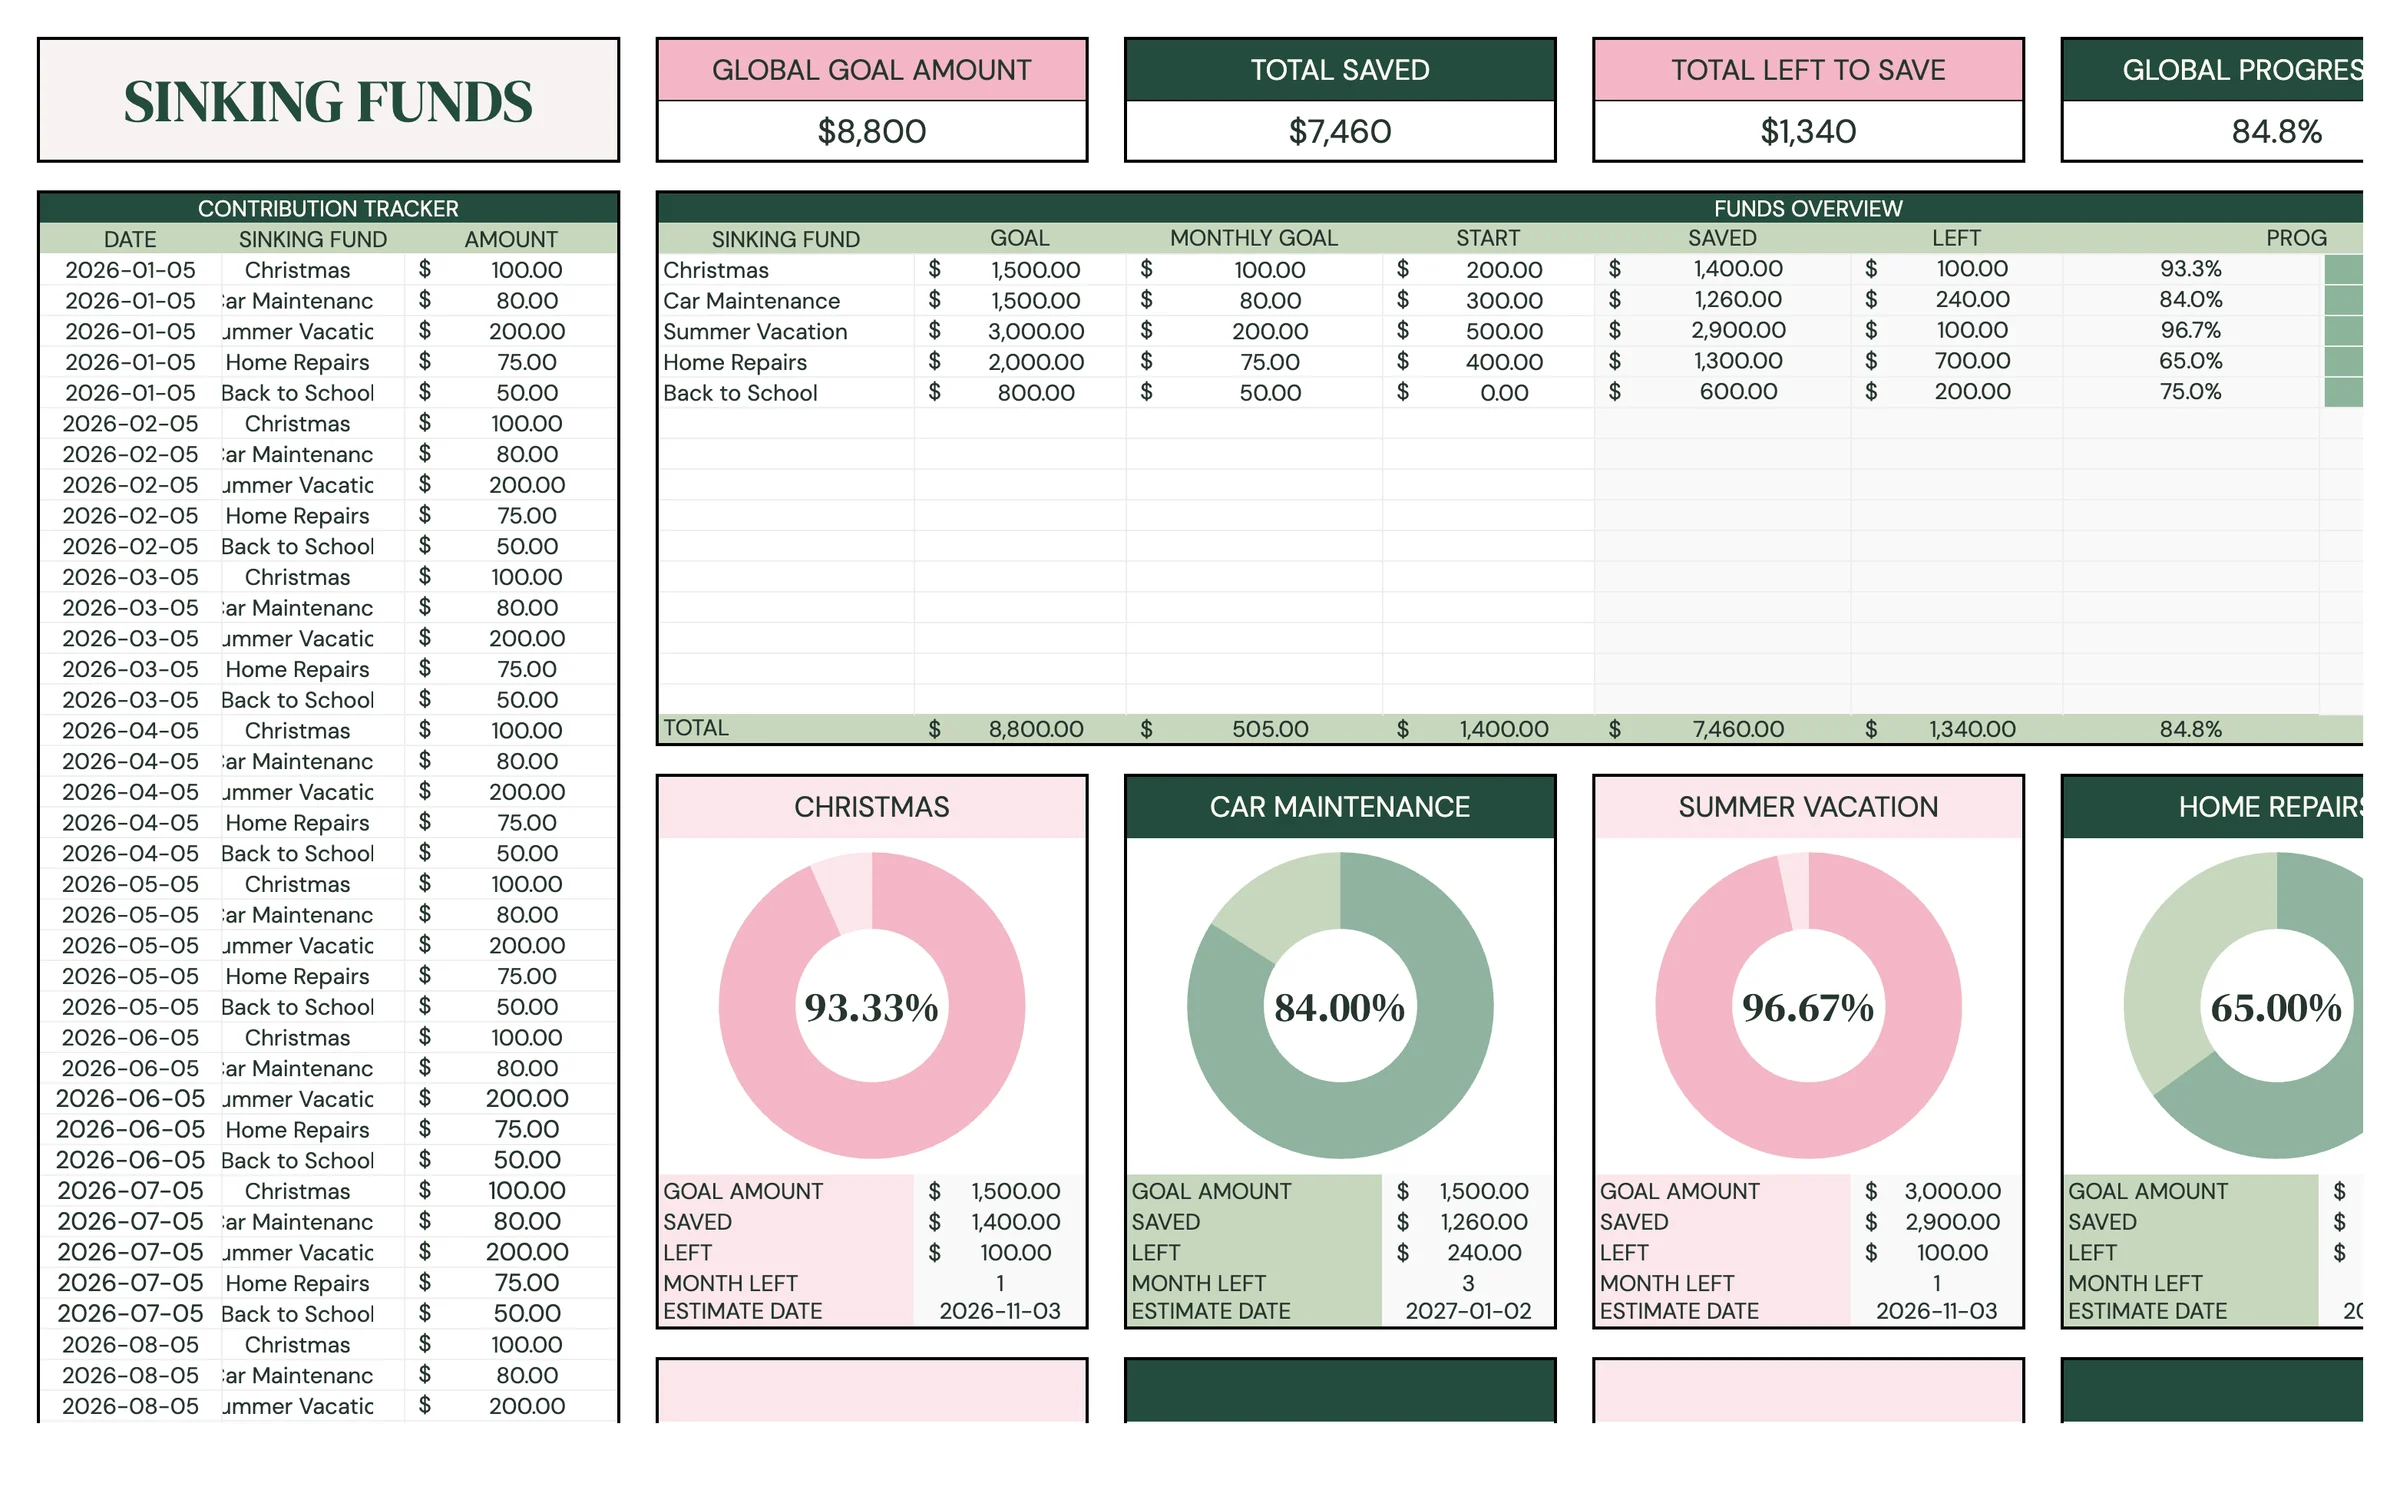This screenshot has height=1500, width=2400.
Task: Click Christmas progress bar in Funds Overview
Action: coord(2342,269)
